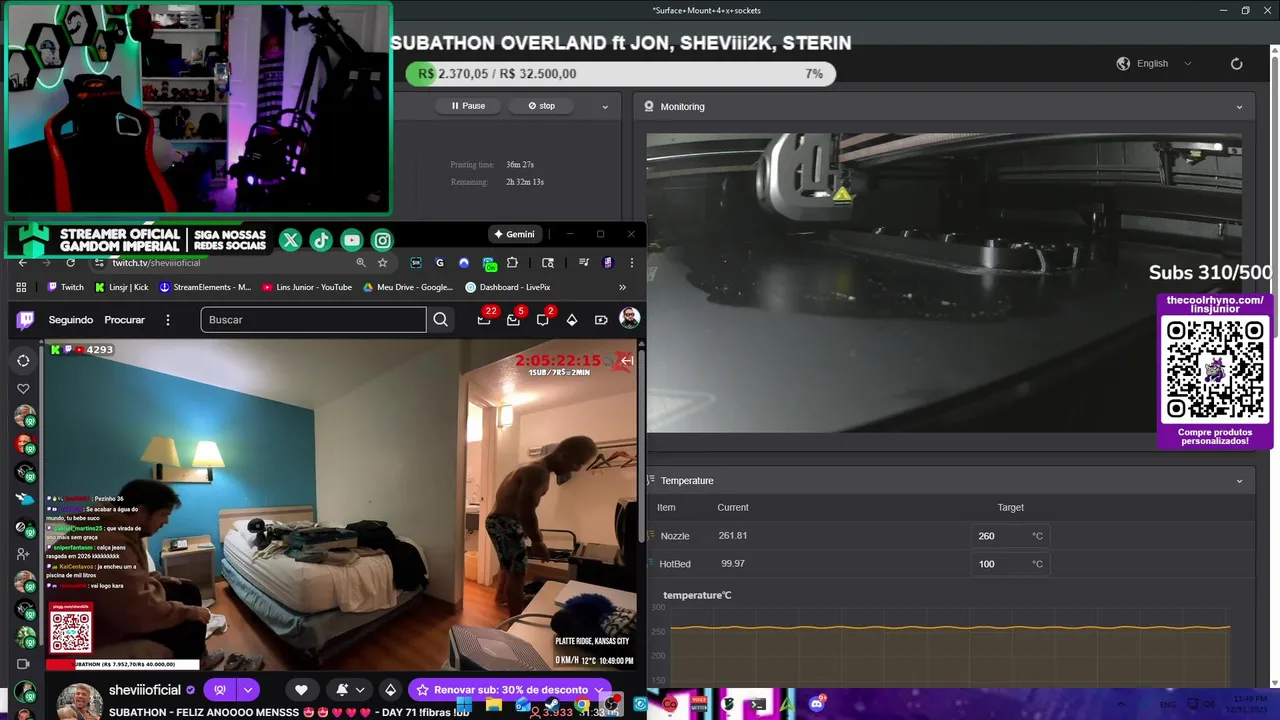
Task: Click the subathon donation progress bar
Action: (620, 73)
